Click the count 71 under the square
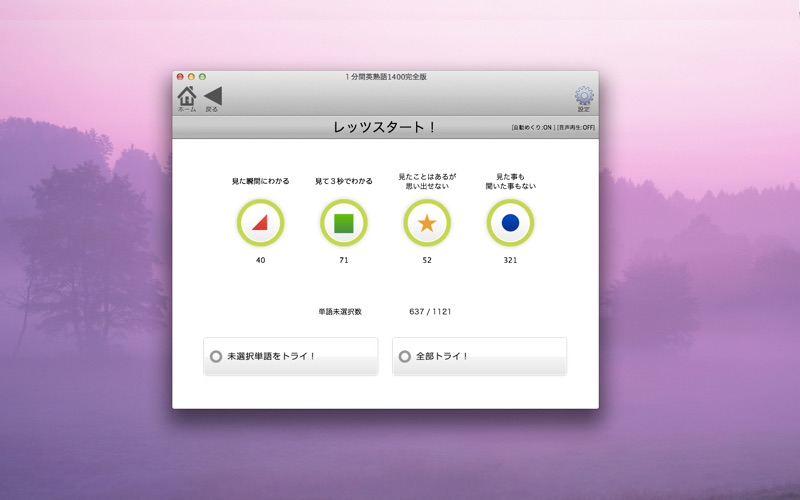 343,260
